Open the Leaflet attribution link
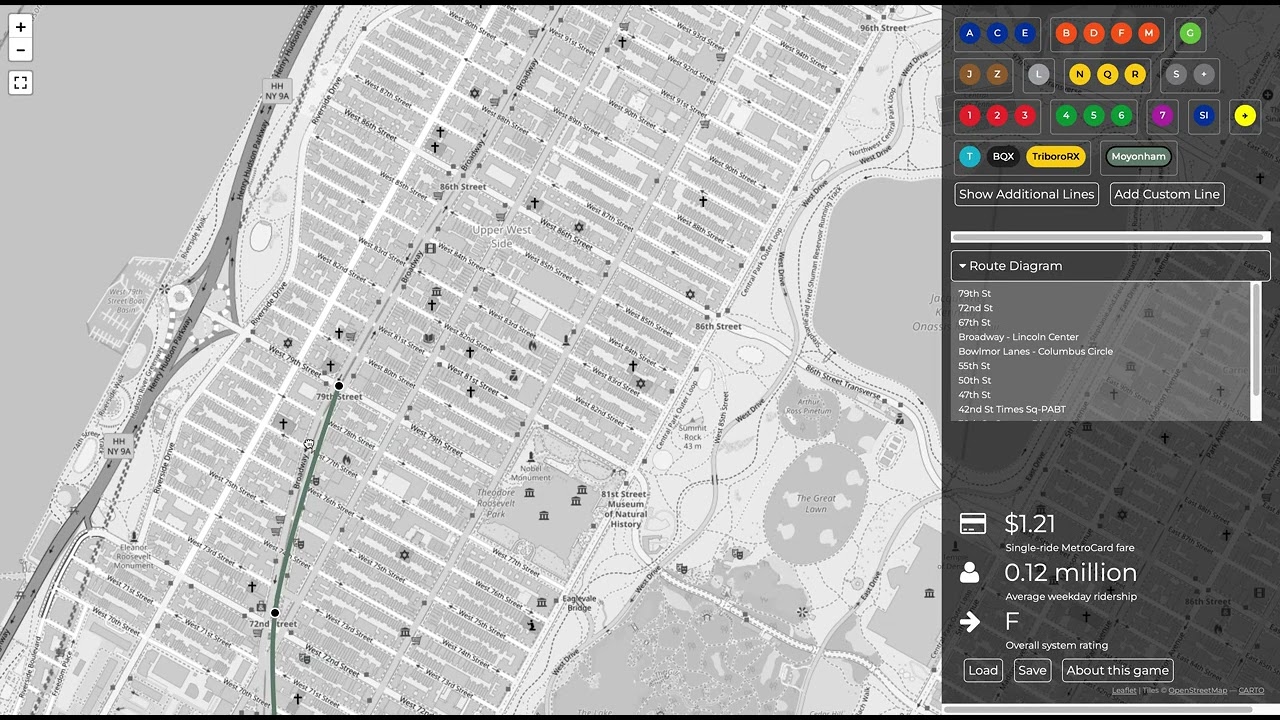This screenshot has width=1280, height=720. click(1124, 690)
